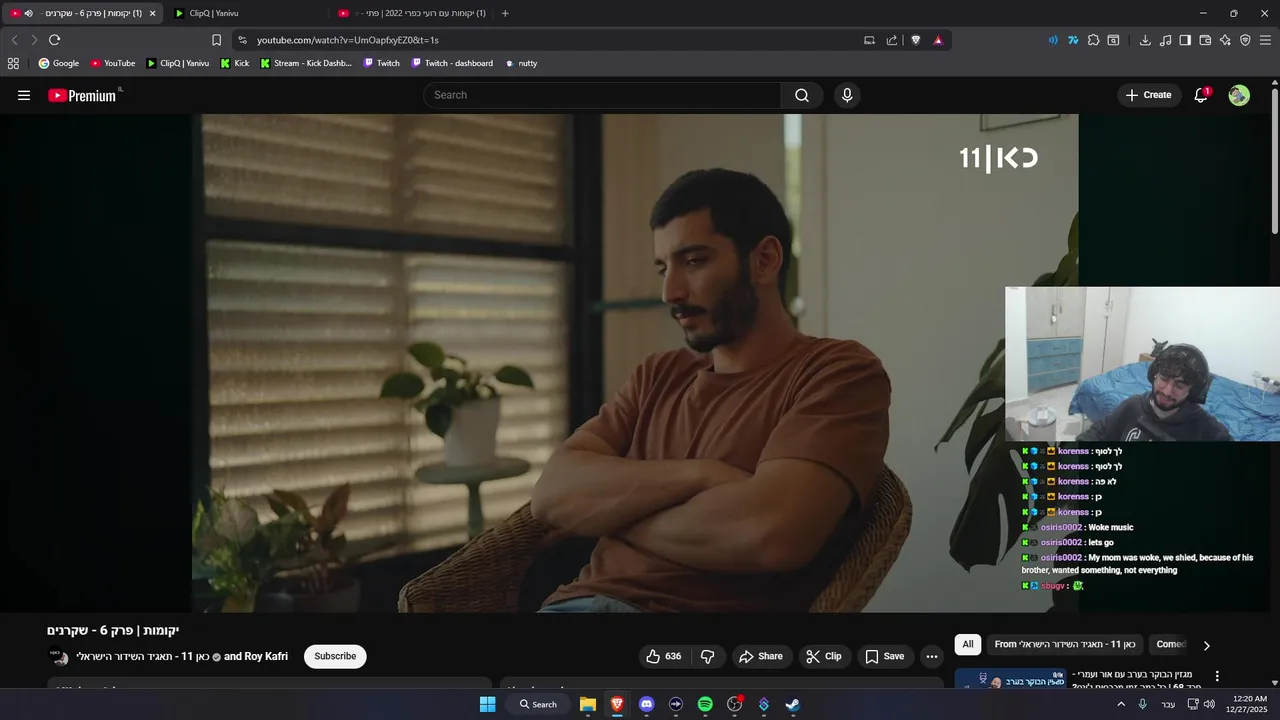Viewport: 1280px width, 720px height.
Task: Click the blue sound waves extension icon
Action: pyautogui.click(x=1053, y=40)
